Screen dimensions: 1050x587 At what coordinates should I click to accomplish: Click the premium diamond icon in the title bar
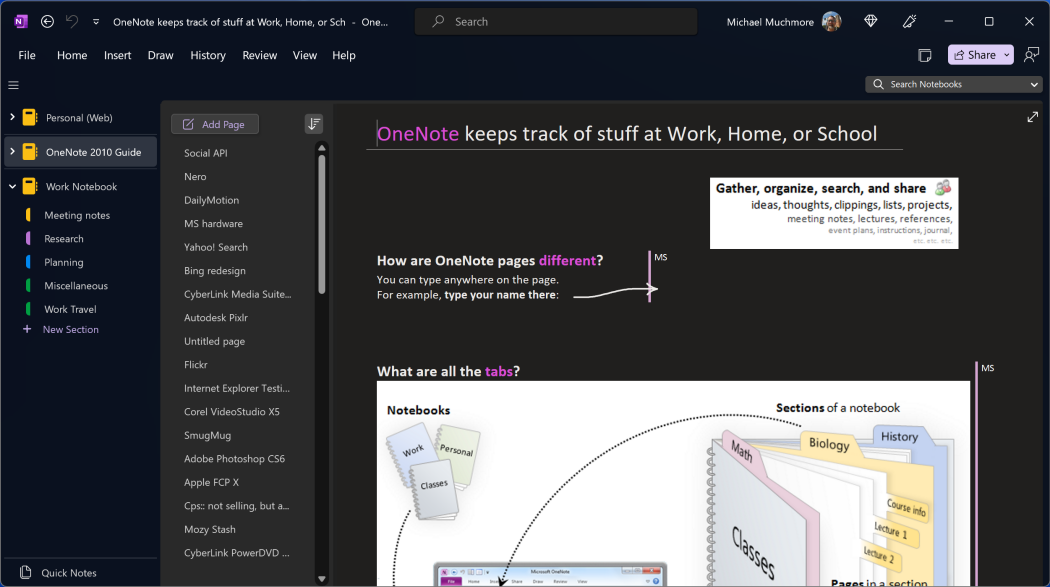coord(870,20)
